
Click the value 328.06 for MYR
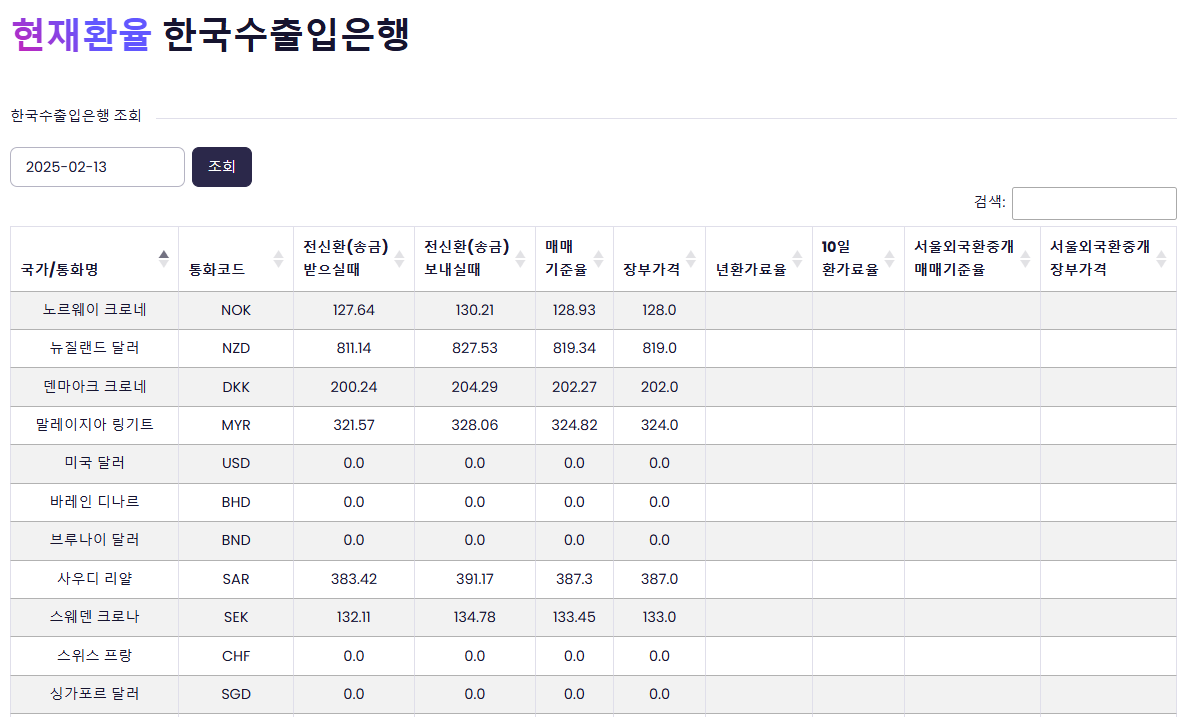[x=475, y=426]
